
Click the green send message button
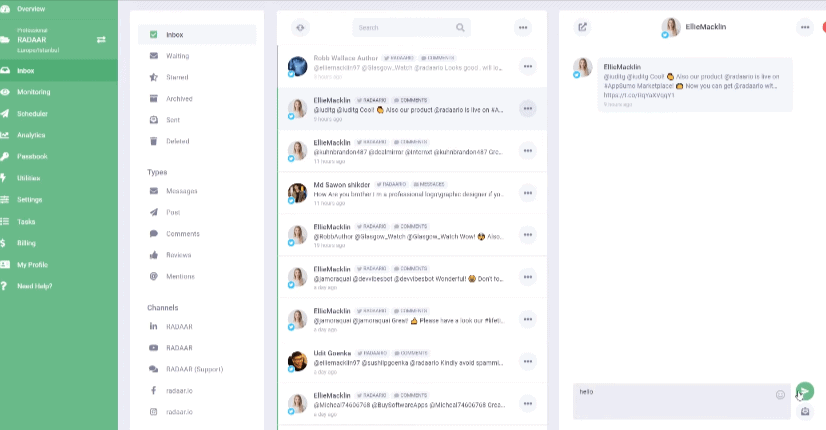[x=805, y=391]
